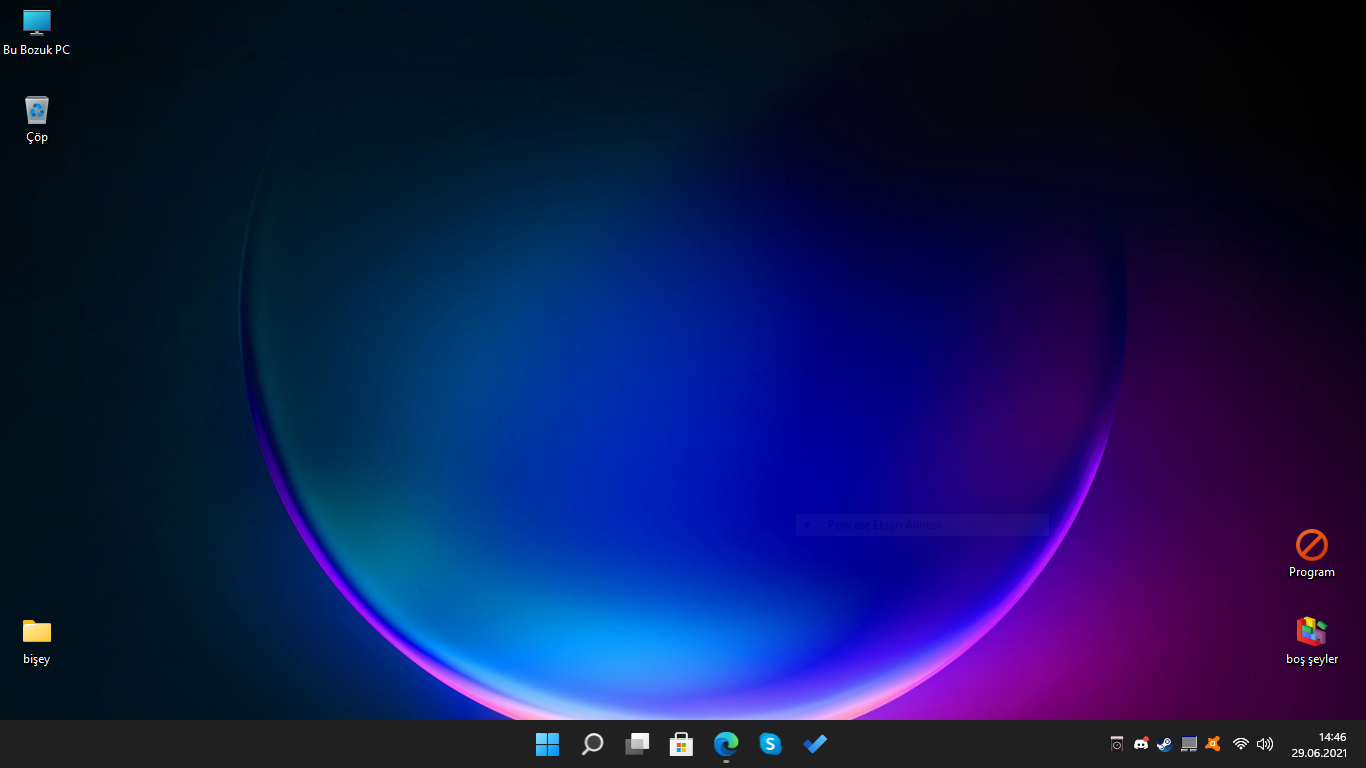
Task: Select the Çöp recycle bin icon
Action: click(x=37, y=119)
